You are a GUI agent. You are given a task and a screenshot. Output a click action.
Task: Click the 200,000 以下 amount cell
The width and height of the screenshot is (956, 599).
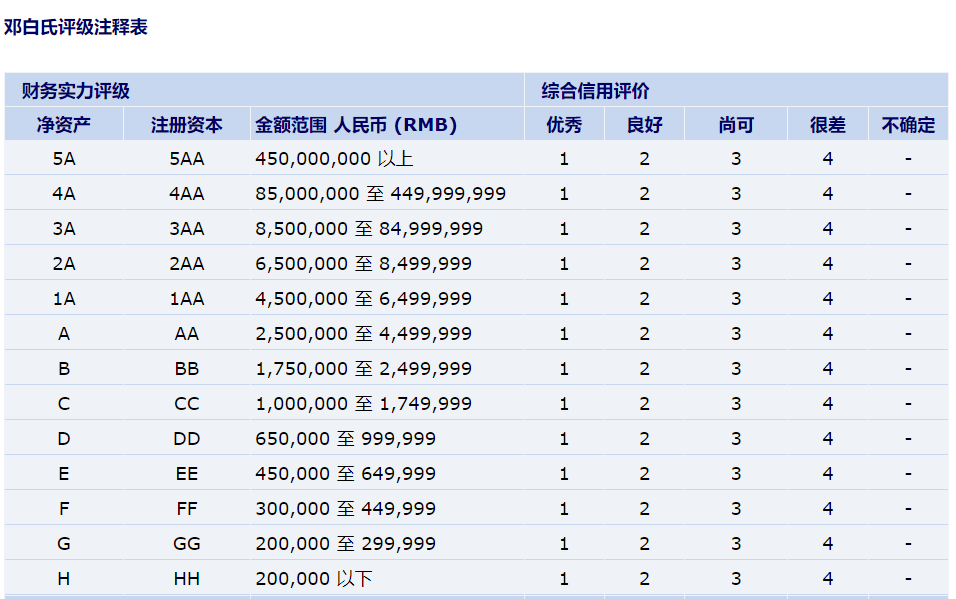[387, 578]
